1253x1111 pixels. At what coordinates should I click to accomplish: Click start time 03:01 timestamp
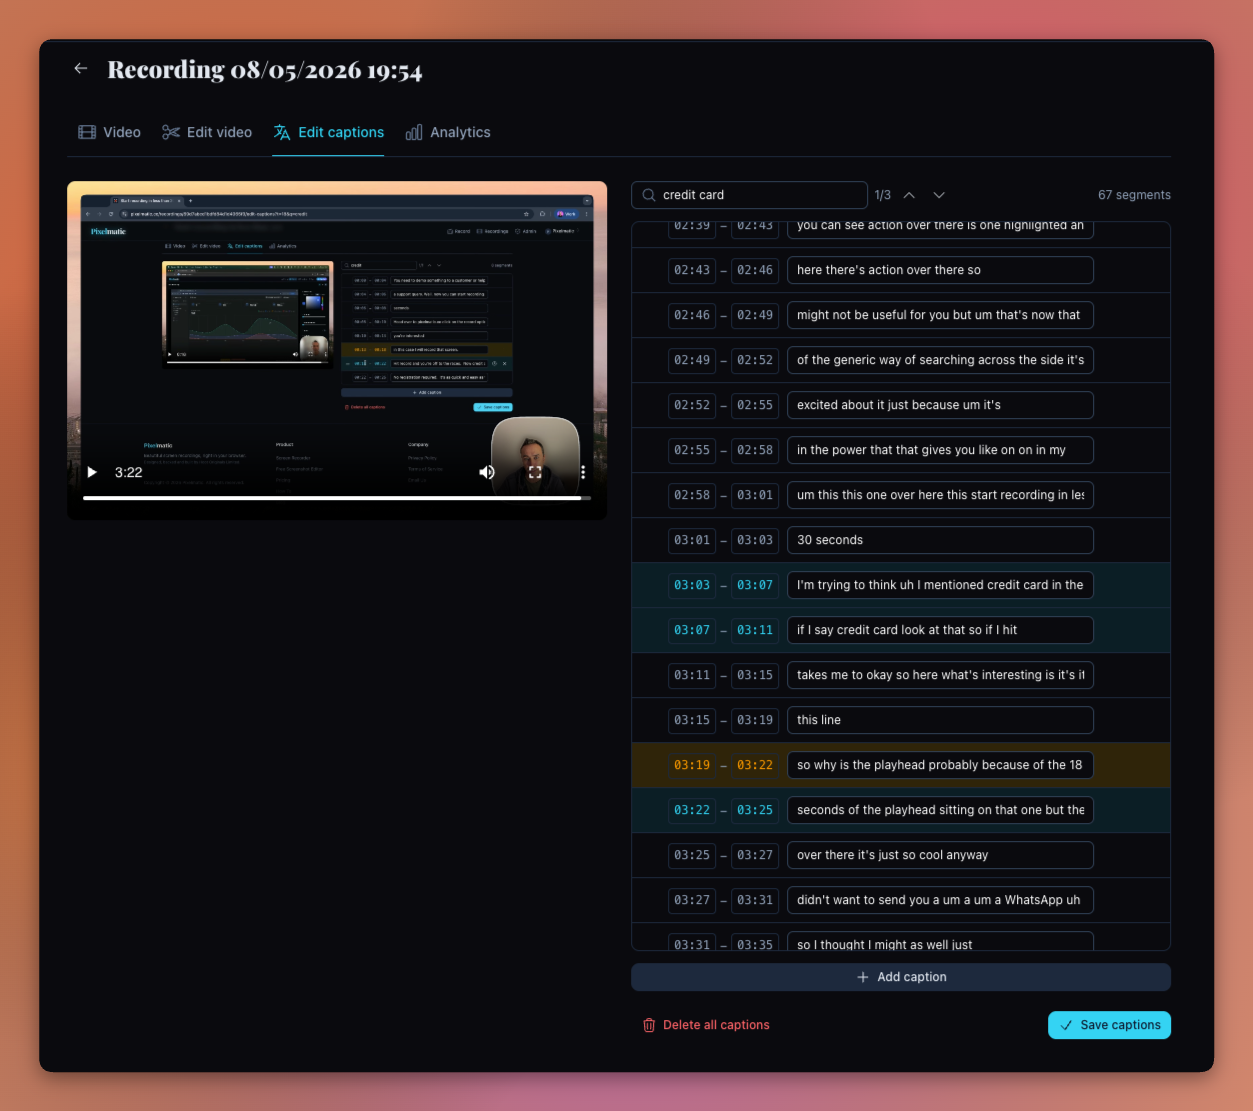pyautogui.click(x=692, y=540)
